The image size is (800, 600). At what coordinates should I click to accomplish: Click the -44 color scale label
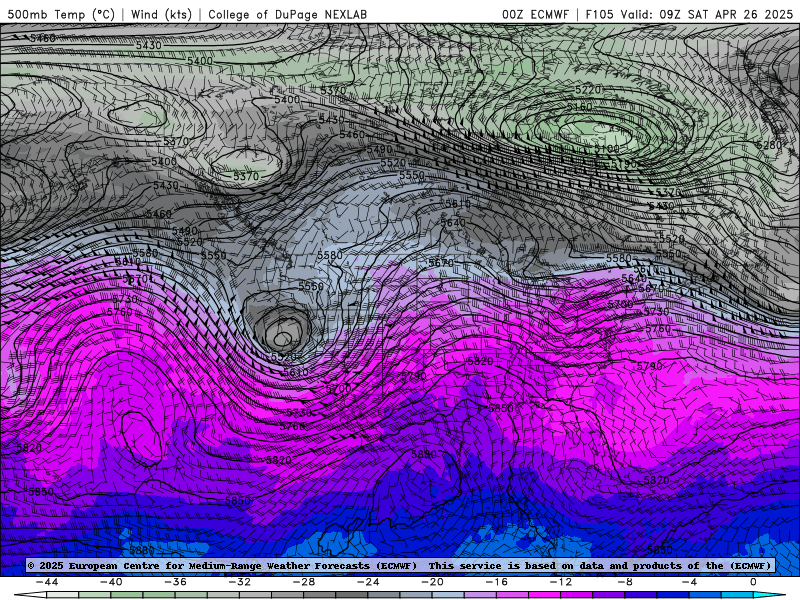[x=47, y=582]
